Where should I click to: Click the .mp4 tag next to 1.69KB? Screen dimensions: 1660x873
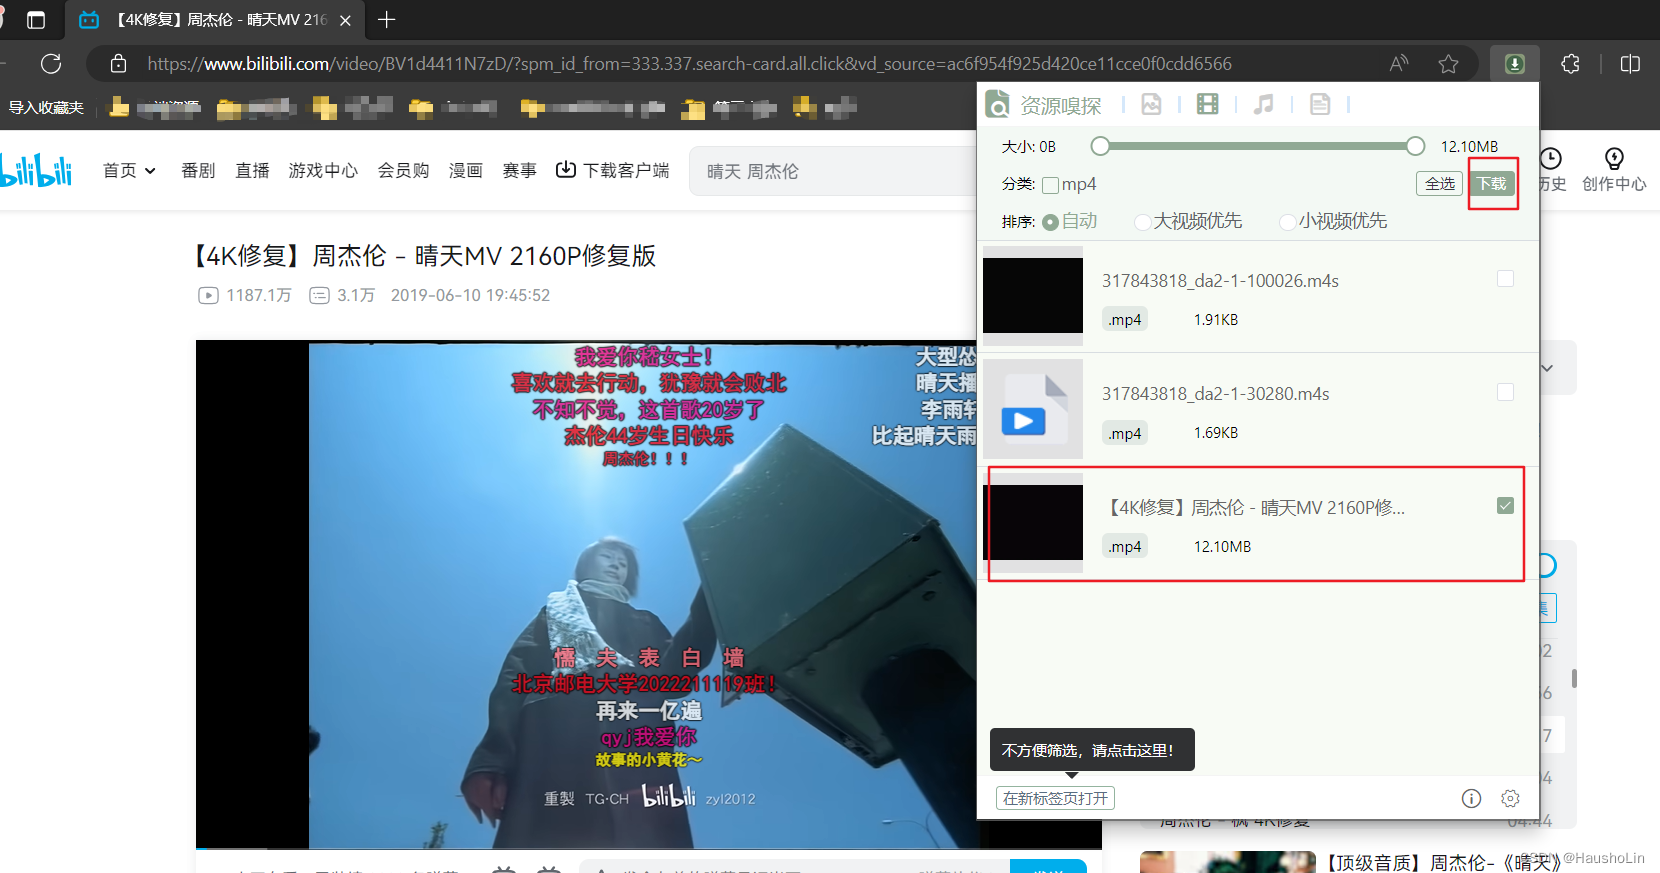[1125, 433]
